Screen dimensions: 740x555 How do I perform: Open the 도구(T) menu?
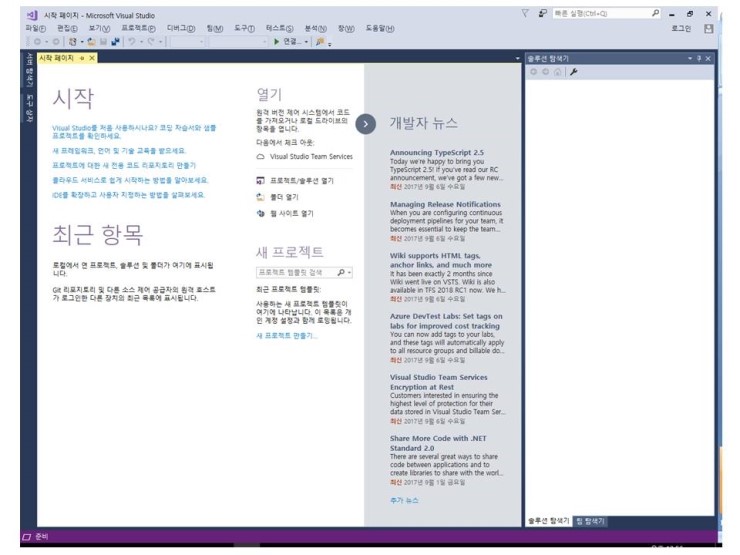coord(244,29)
